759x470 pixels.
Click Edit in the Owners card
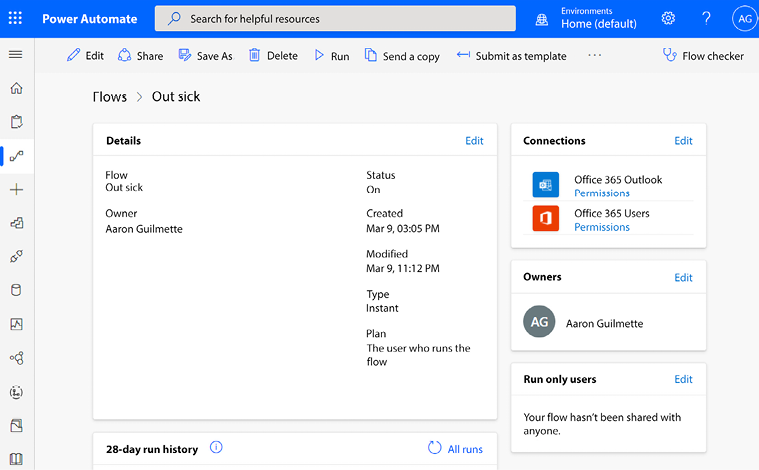(x=683, y=277)
